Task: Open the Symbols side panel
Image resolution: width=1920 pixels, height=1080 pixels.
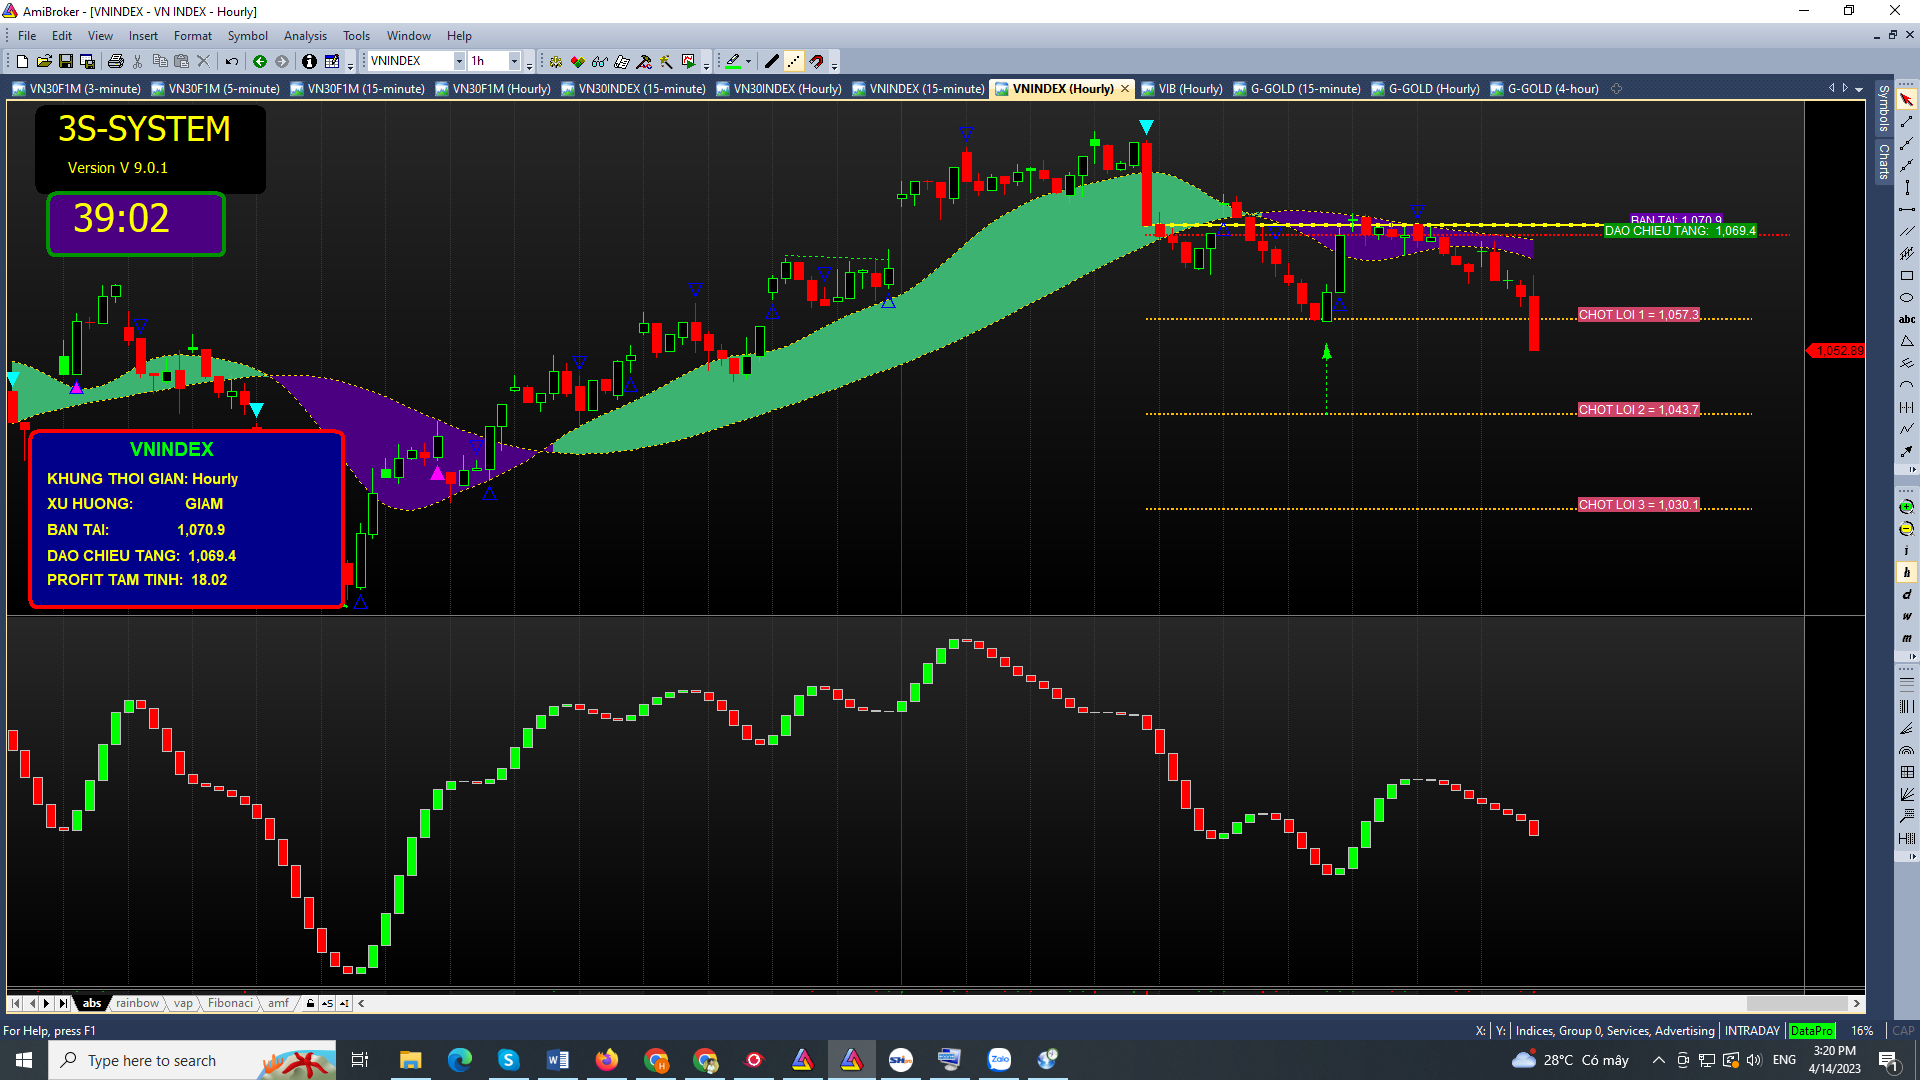Action: [x=1883, y=108]
